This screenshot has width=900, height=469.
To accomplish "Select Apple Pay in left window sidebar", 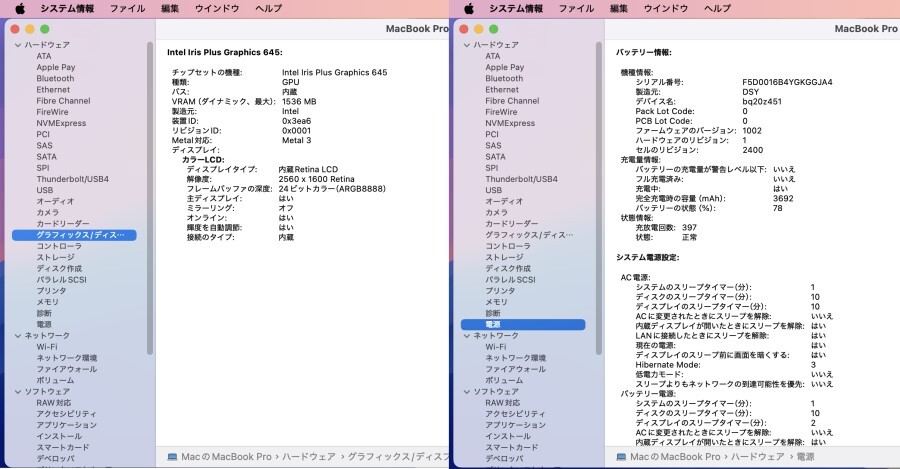I will point(56,67).
